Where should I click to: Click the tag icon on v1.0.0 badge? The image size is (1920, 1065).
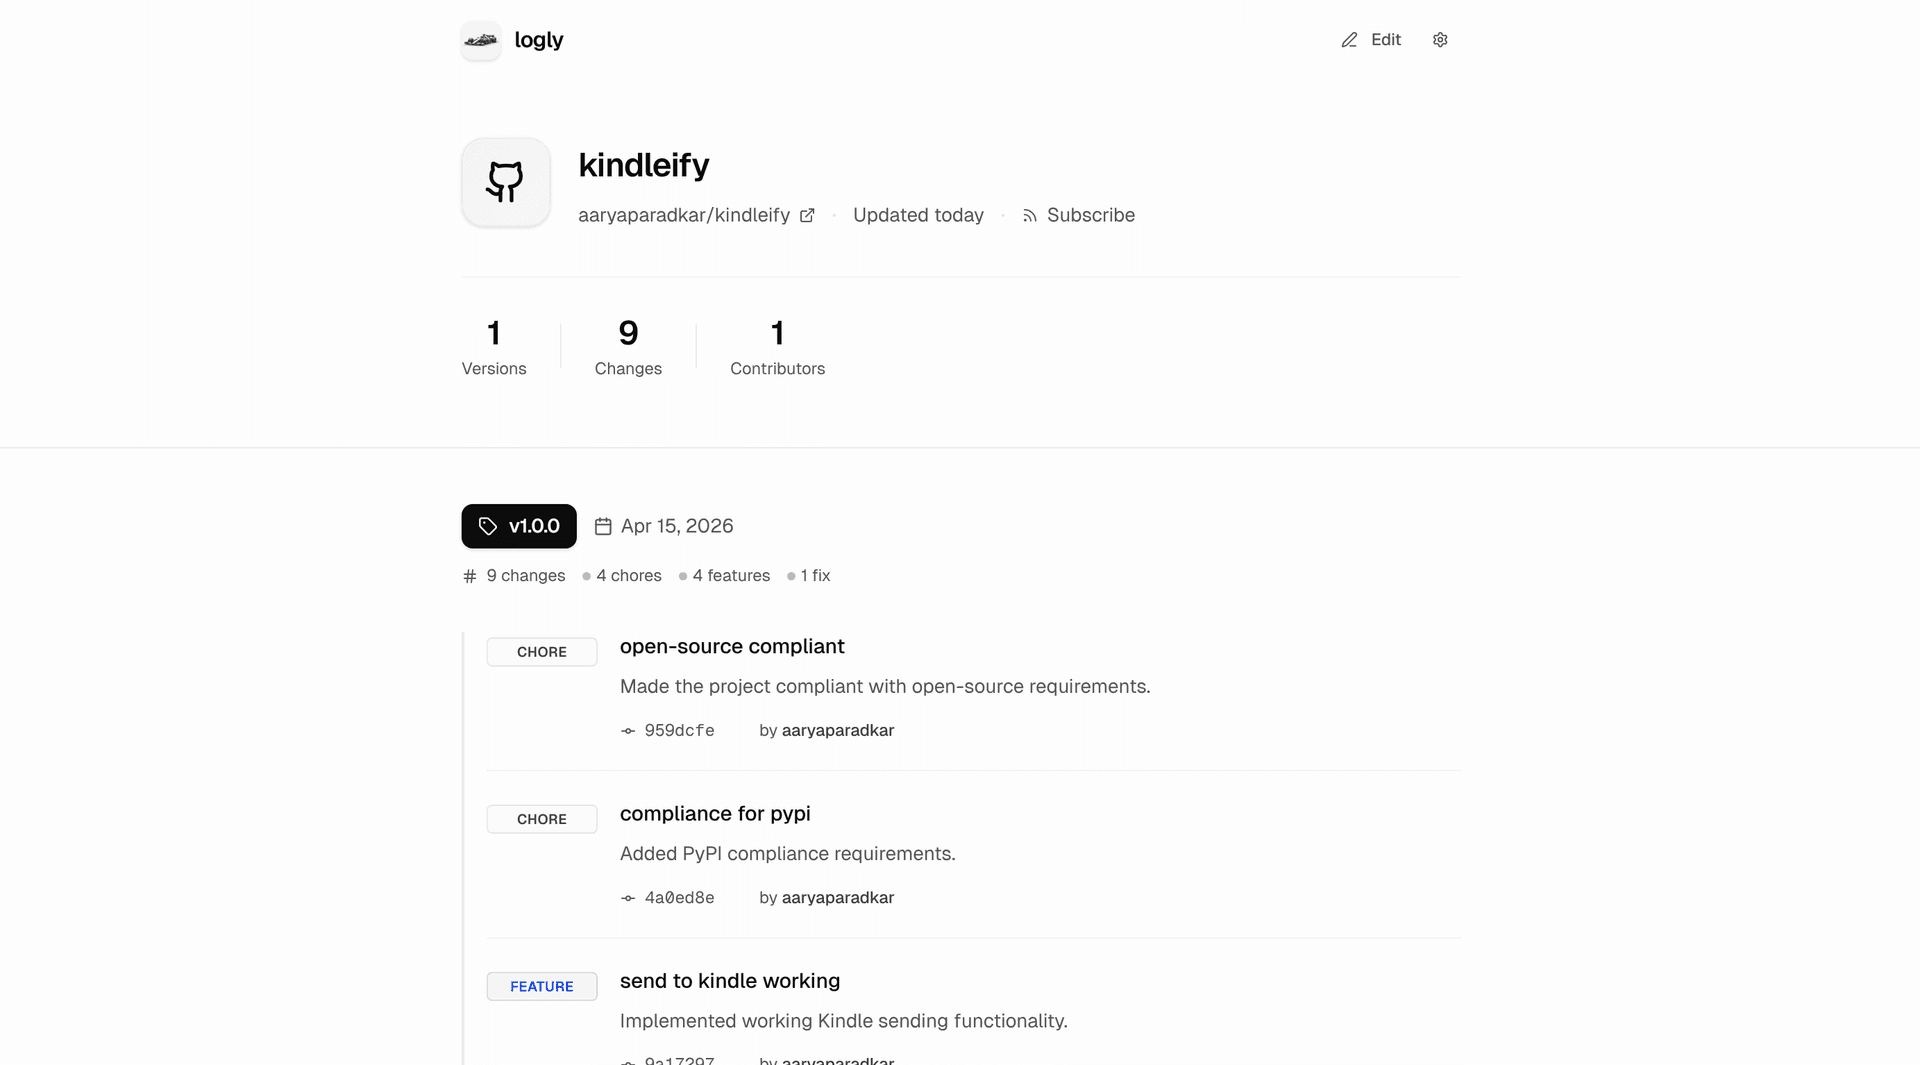(488, 527)
